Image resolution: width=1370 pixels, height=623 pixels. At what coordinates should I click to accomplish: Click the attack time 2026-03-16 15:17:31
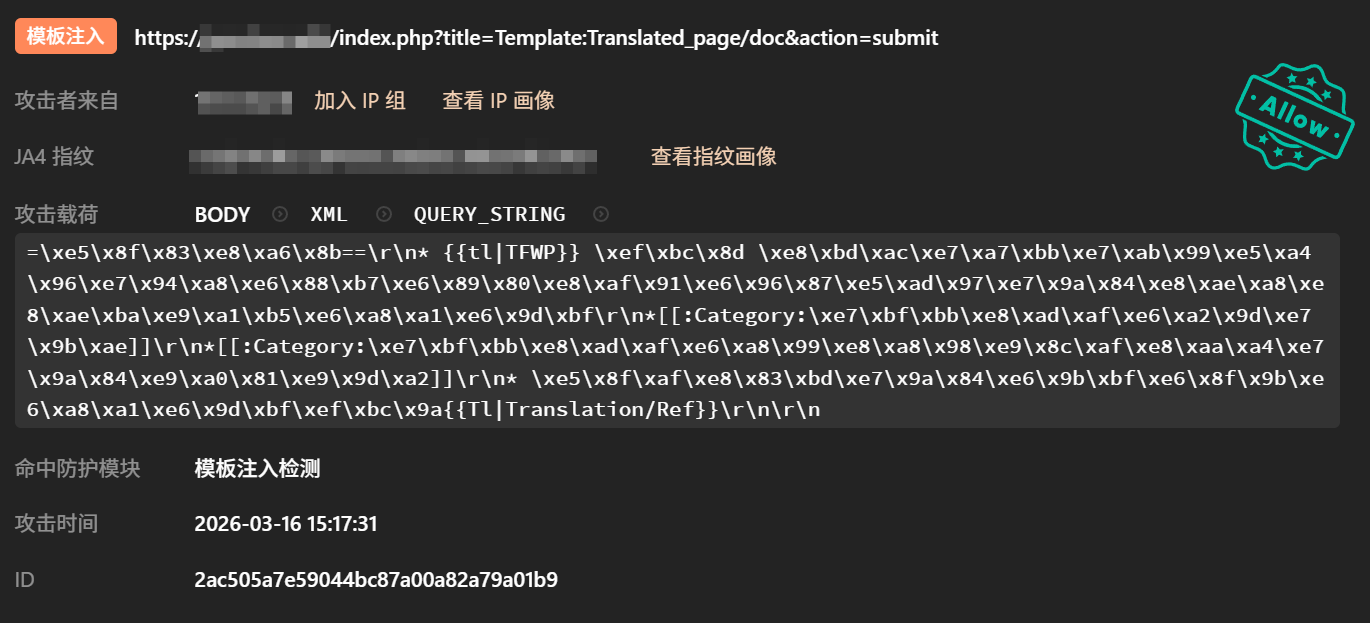[x=285, y=524]
